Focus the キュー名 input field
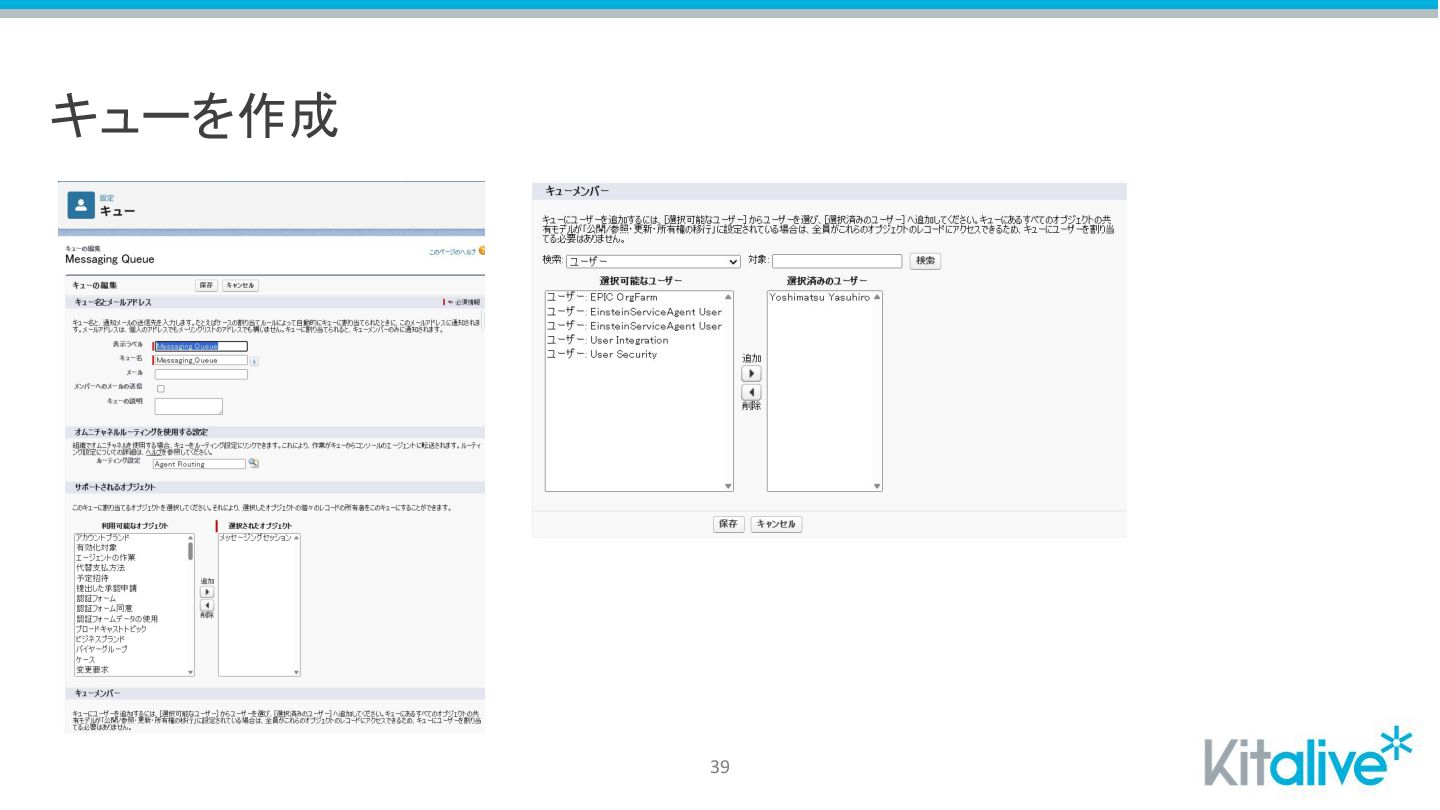This screenshot has width=1440, height=810. (200, 360)
